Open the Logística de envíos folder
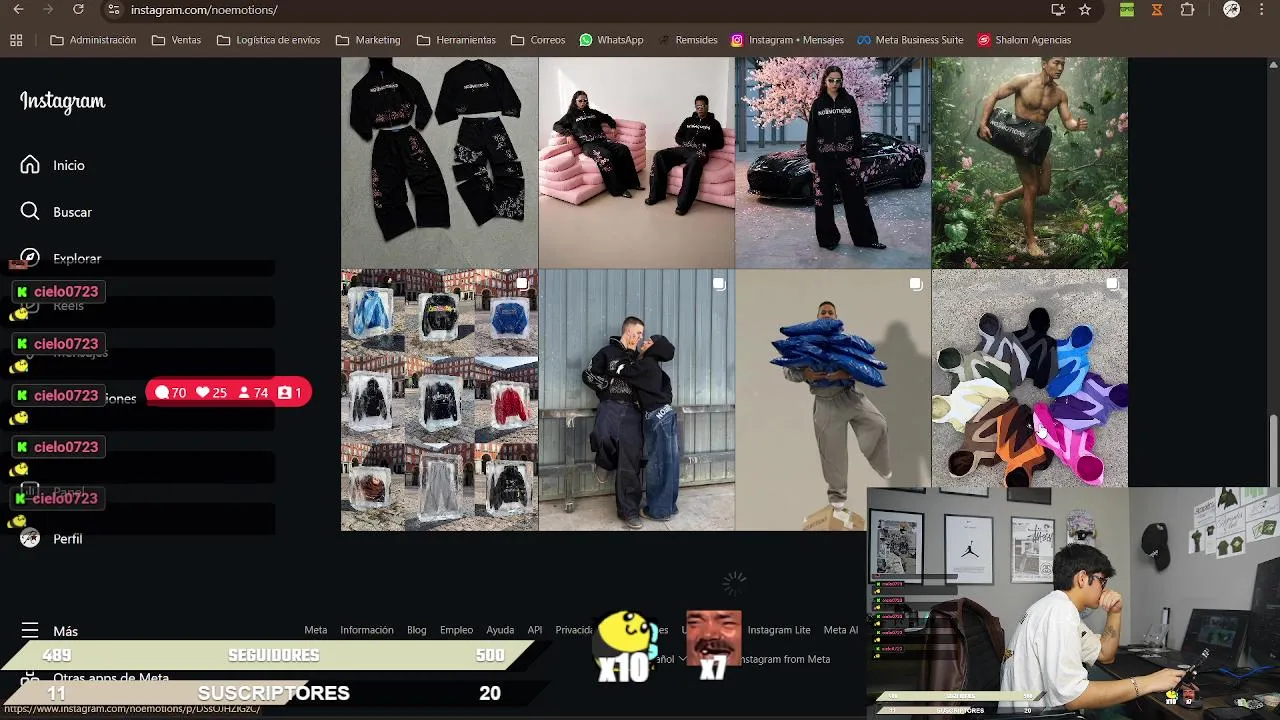Viewport: 1280px width, 720px height. [268, 40]
